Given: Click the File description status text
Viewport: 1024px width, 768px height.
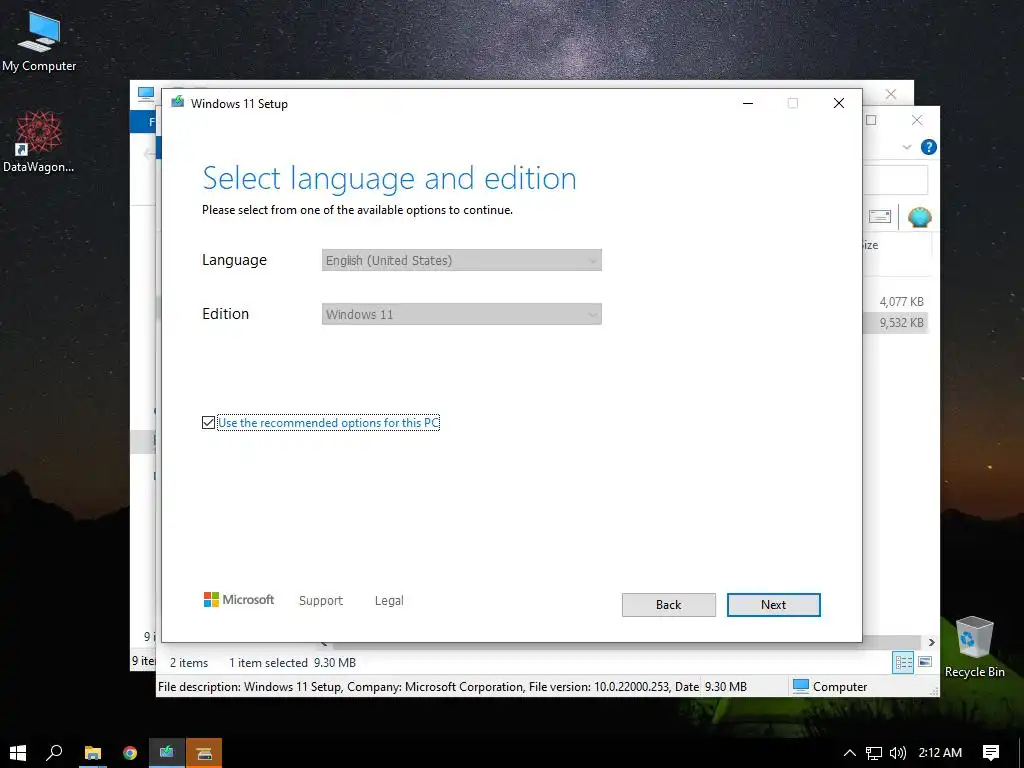Looking at the screenshot, I should point(428,686).
